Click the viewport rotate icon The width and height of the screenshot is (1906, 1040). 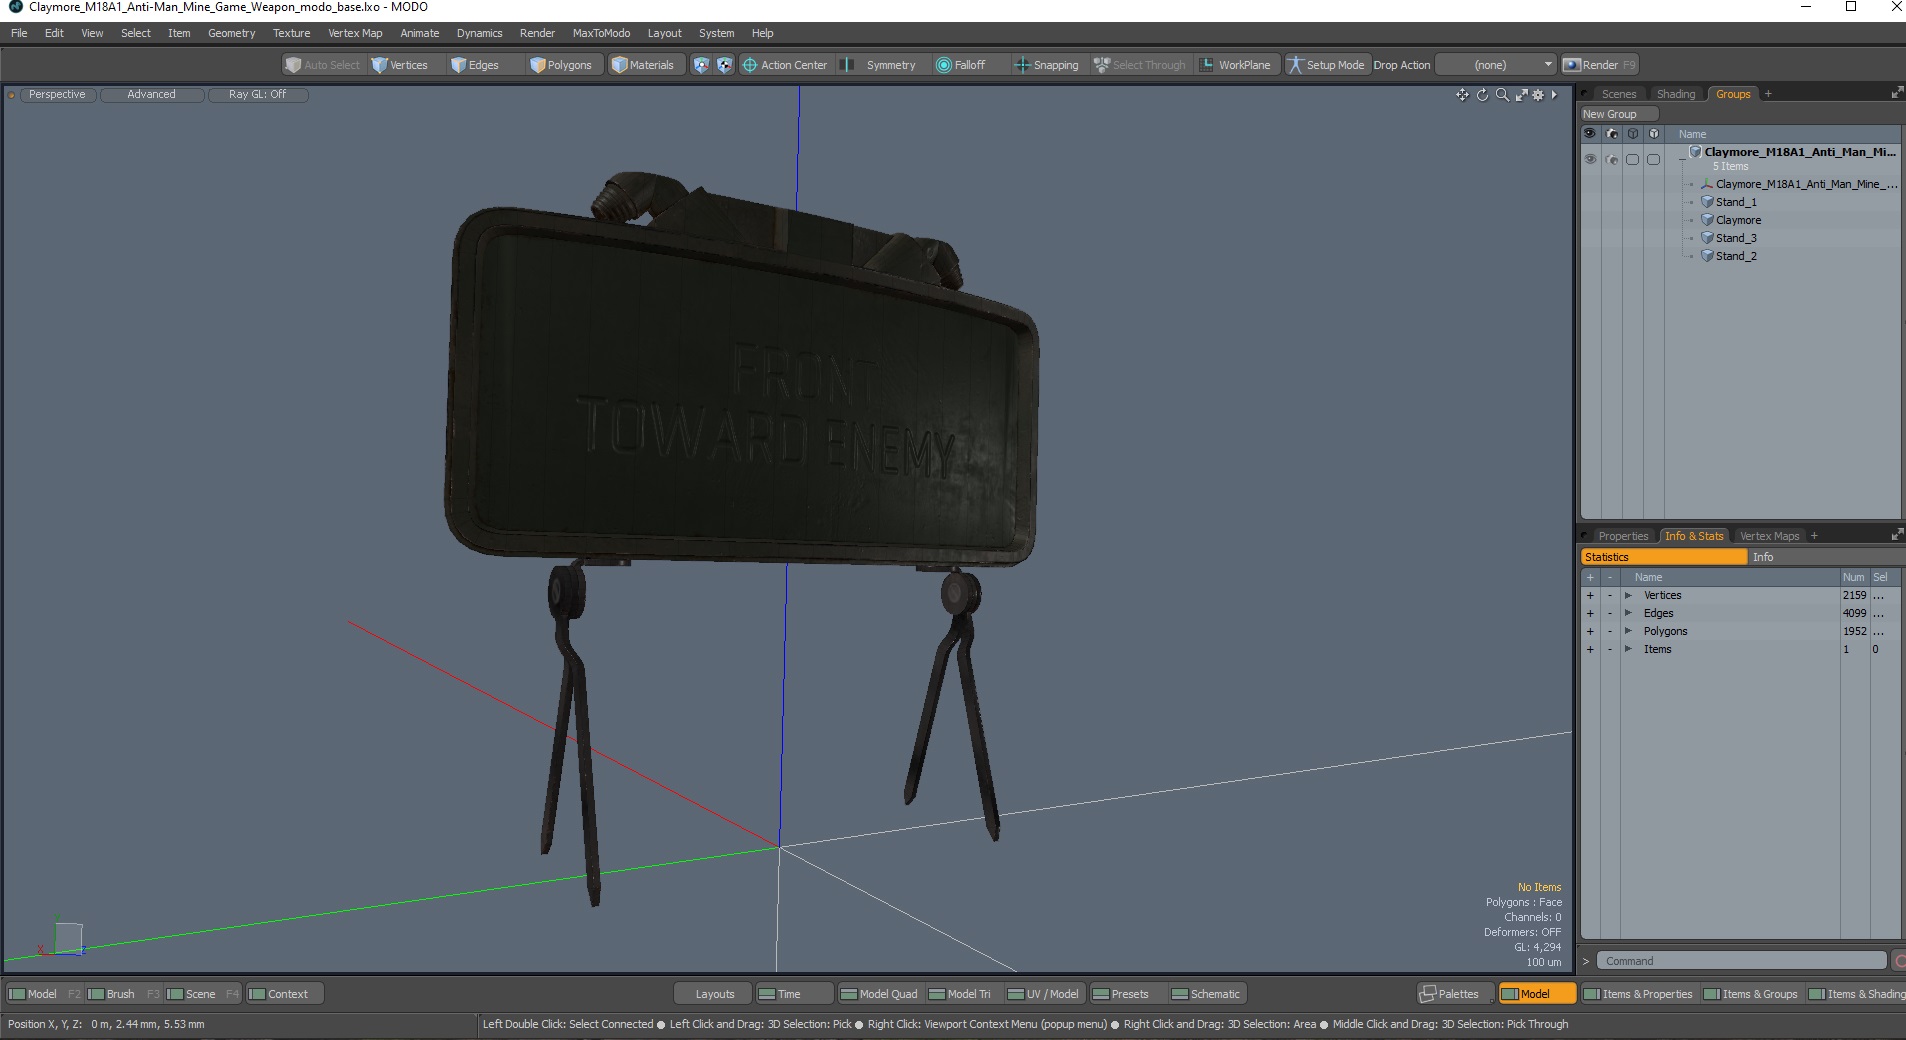point(1482,95)
